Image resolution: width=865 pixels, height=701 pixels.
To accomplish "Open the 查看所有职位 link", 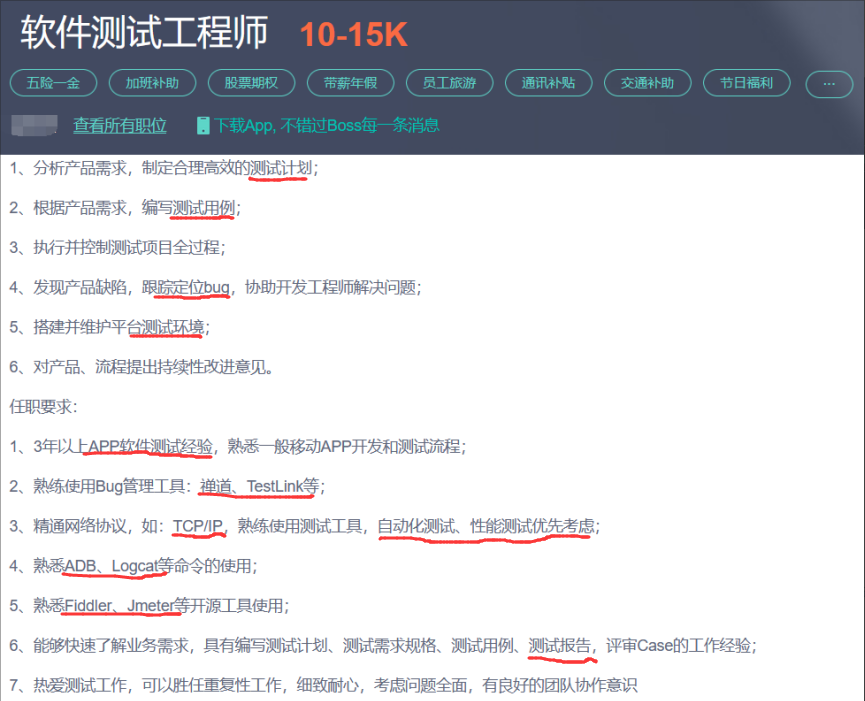I will [119, 126].
